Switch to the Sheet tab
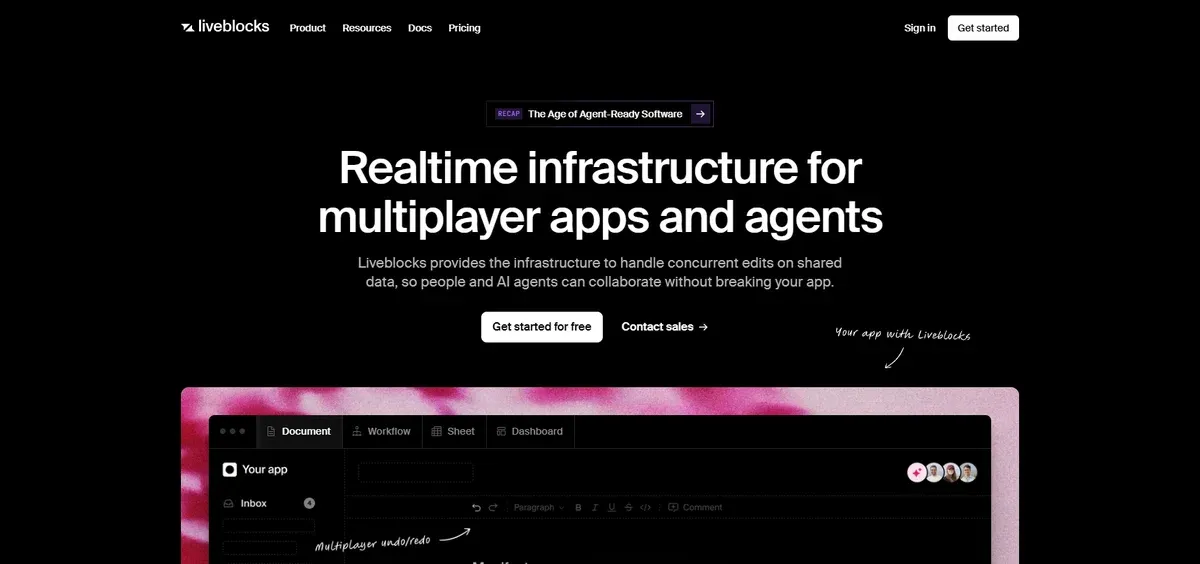The height and width of the screenshot is (564, 1200). click(454, 431)
